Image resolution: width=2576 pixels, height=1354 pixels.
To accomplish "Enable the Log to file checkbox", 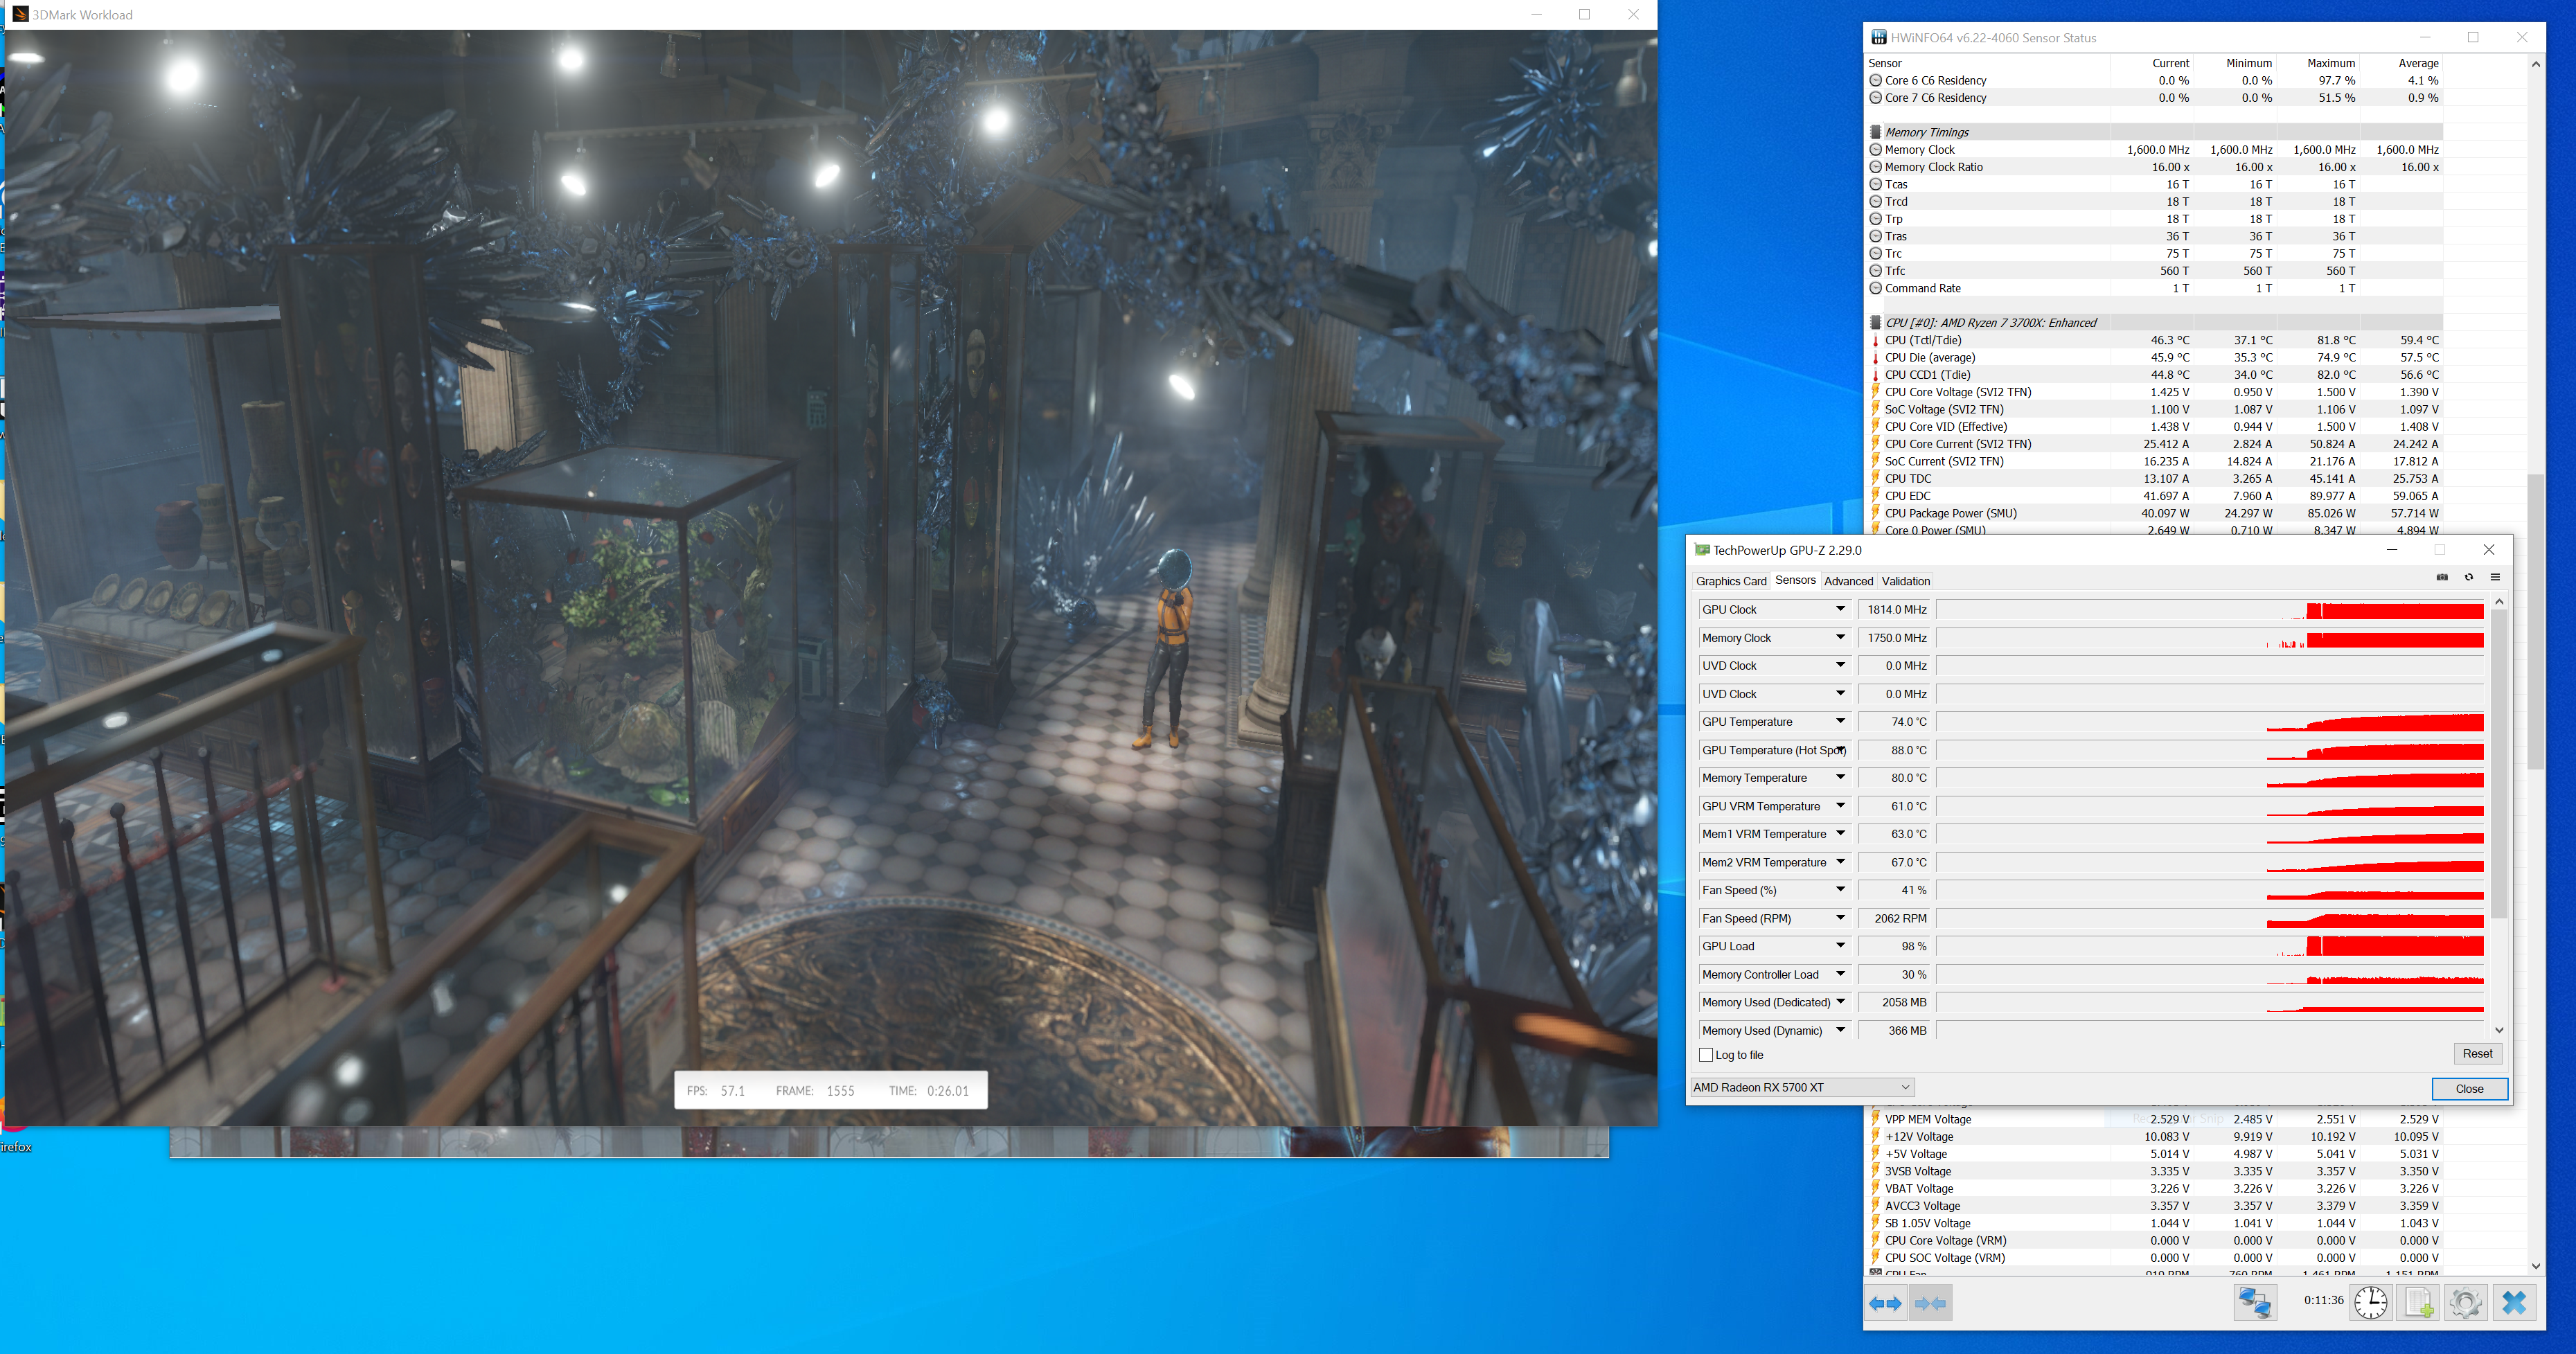I will click(1706, 1055).
